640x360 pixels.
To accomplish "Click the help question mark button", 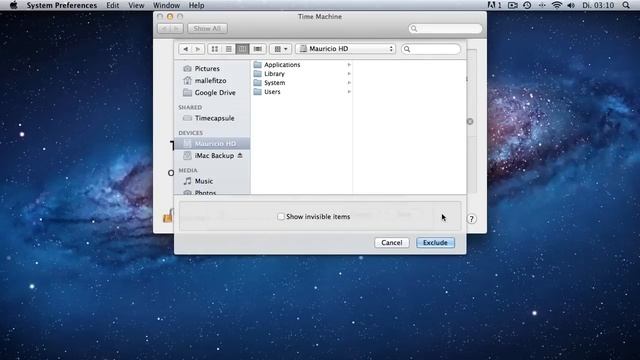I will (x=471, y=219).
